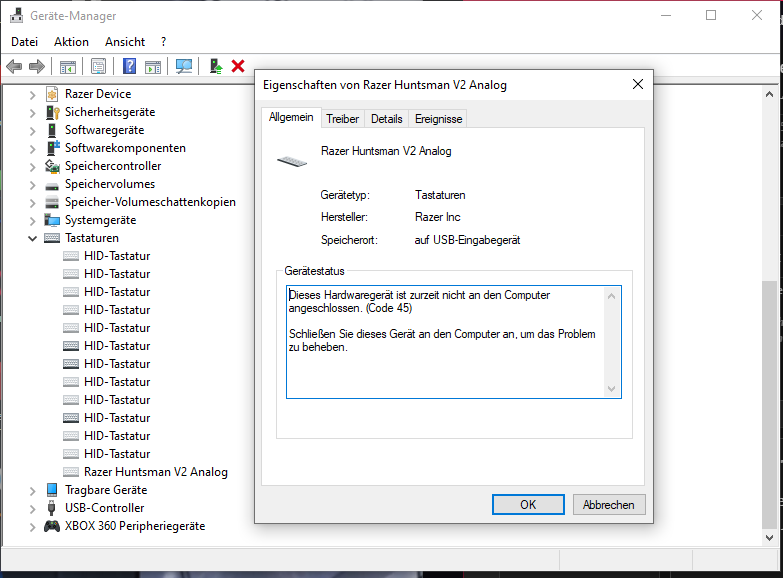Collapse the Tastaturen node
This screenshot has width=783, height=578.
[x=32, y=238]
